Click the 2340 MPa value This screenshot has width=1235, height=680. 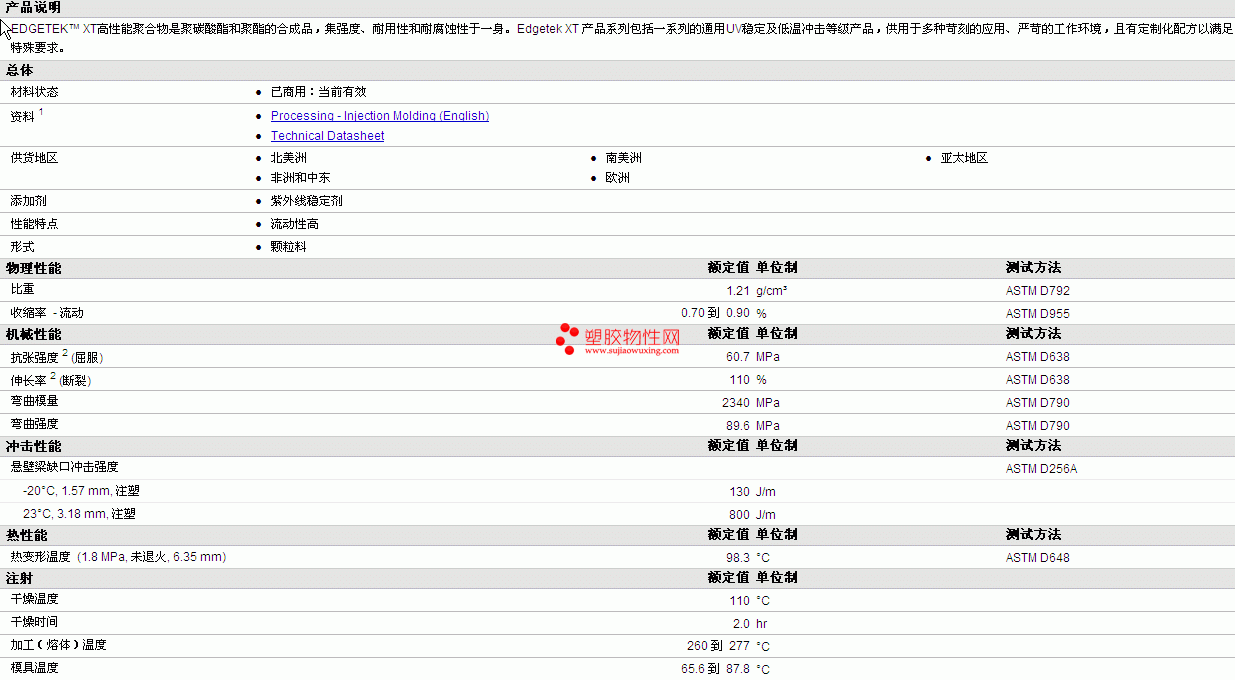(x=751, y=403)
